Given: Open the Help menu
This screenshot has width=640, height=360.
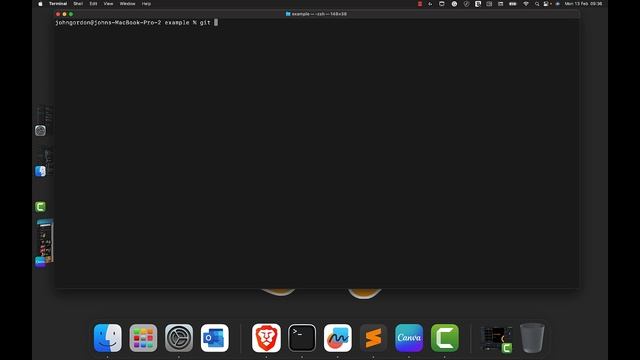Looking at the screenshot, I should tap(147, 4).
